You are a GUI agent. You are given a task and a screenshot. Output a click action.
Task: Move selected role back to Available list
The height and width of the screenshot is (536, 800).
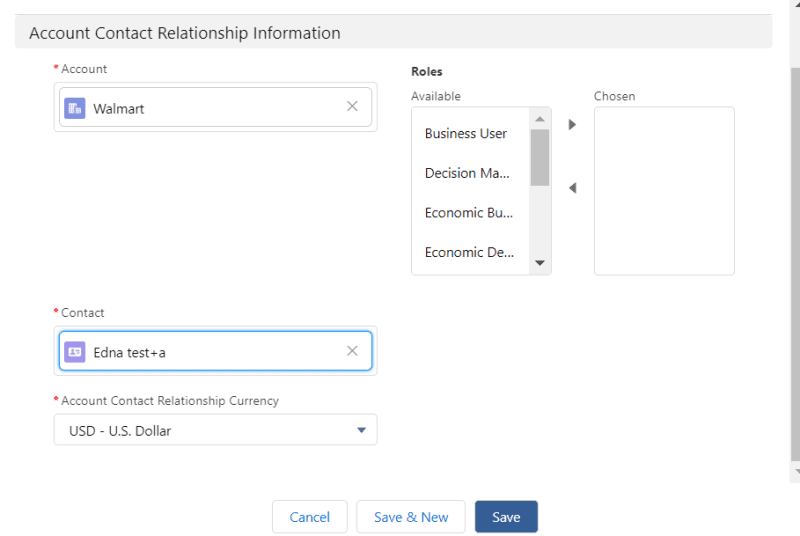click(x=572, y=188)
